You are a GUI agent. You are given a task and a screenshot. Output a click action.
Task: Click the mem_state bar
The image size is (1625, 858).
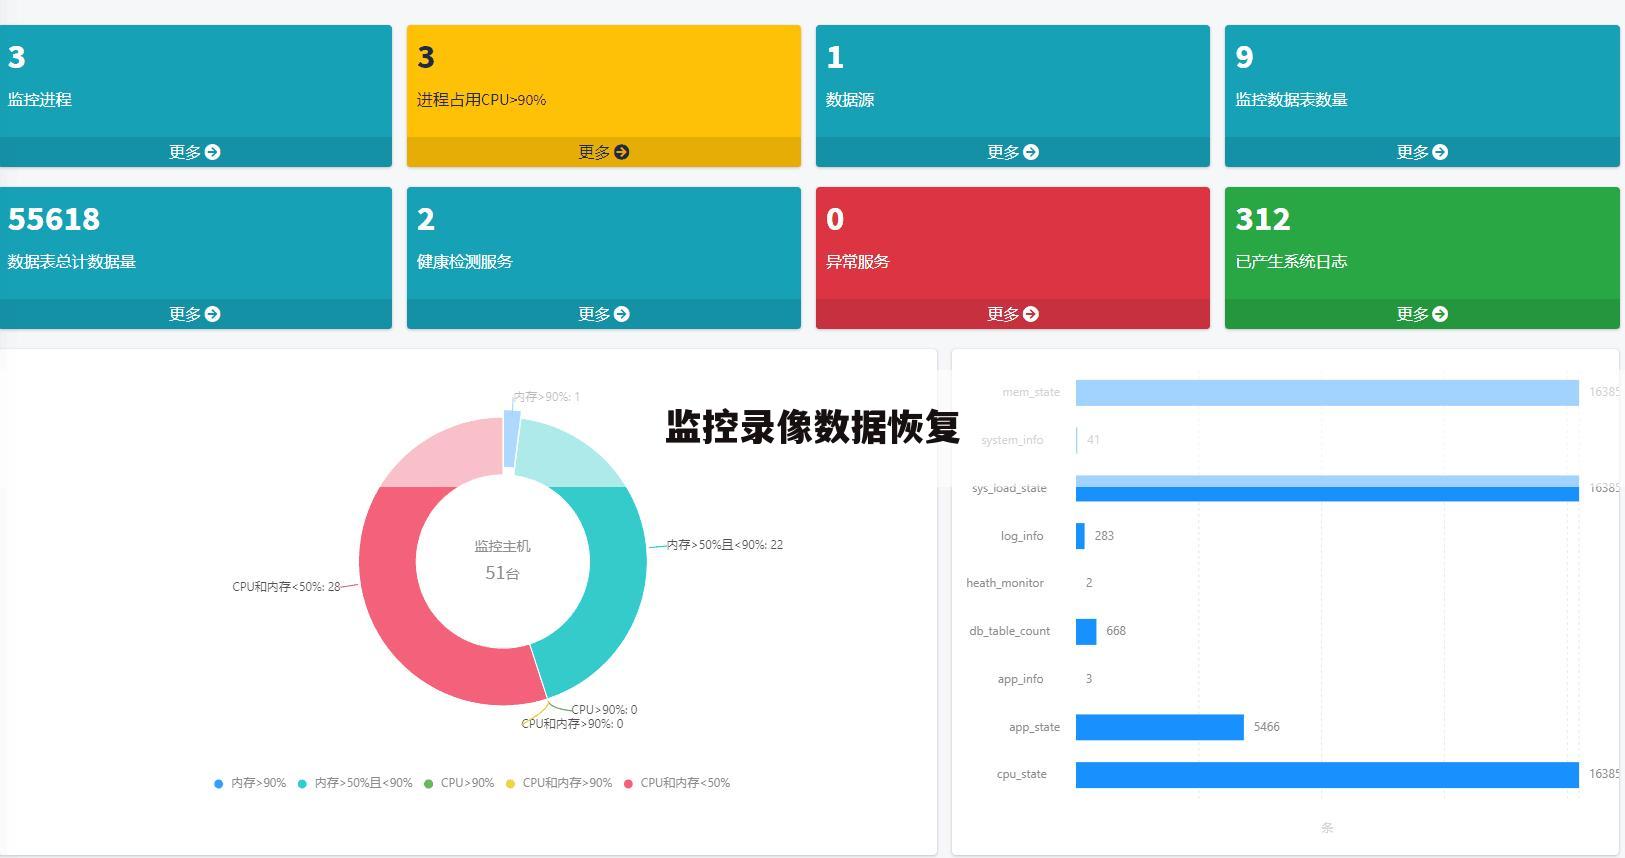pos(1327,392)
